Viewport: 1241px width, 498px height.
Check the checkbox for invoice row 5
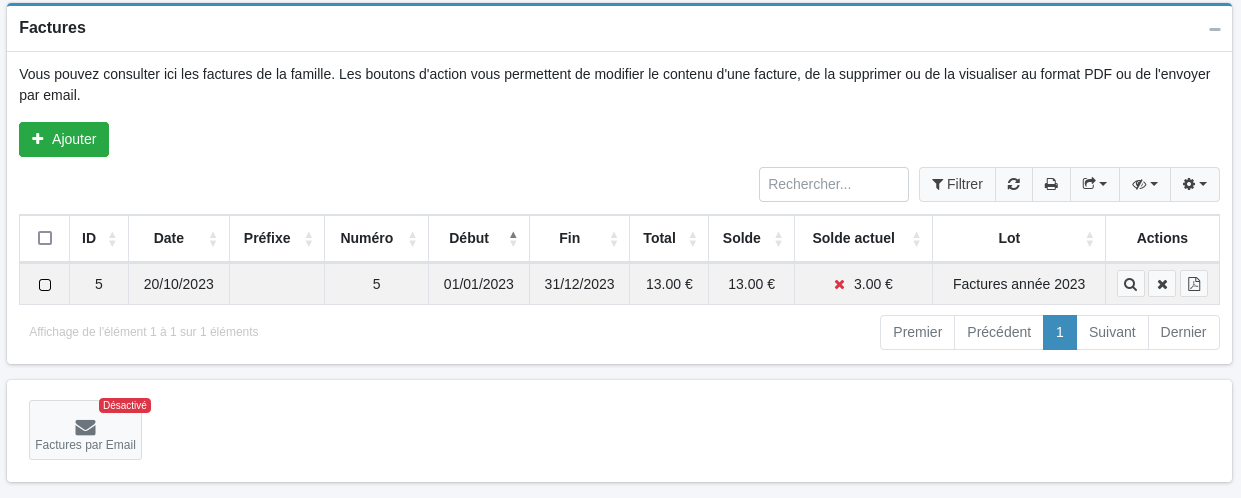point(45,285)
